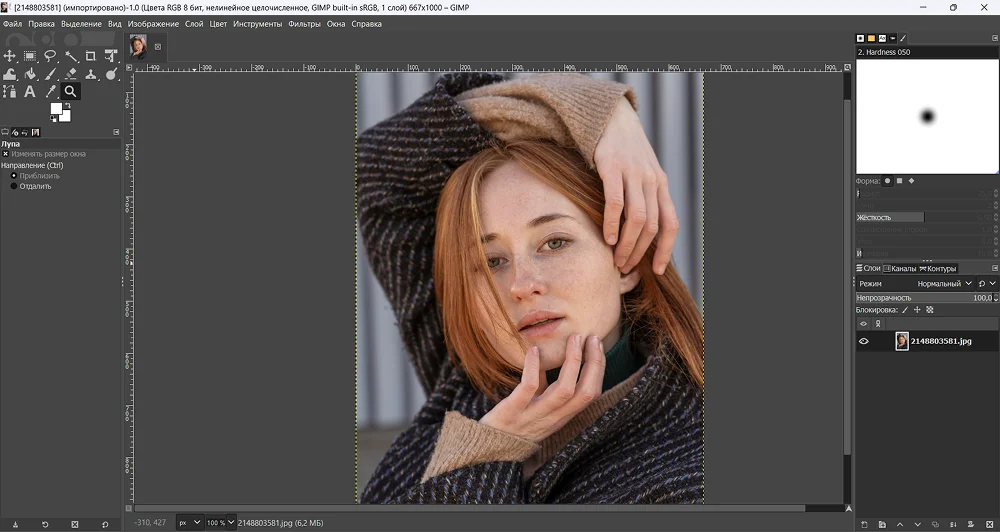Hide the 2148803581.jpg layer with eye icon

pyautogui.click(x=864, y=341)
